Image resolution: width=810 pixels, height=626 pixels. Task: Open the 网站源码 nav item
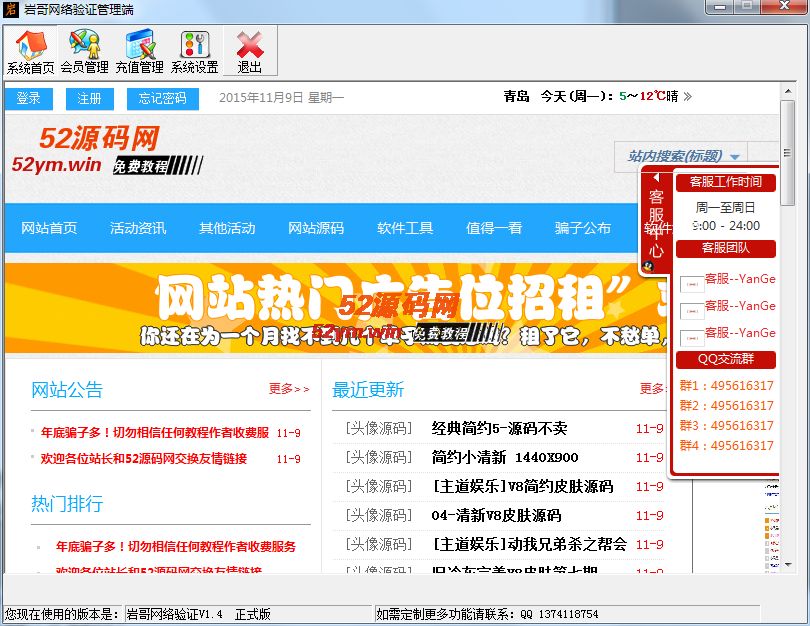[316, 228]
